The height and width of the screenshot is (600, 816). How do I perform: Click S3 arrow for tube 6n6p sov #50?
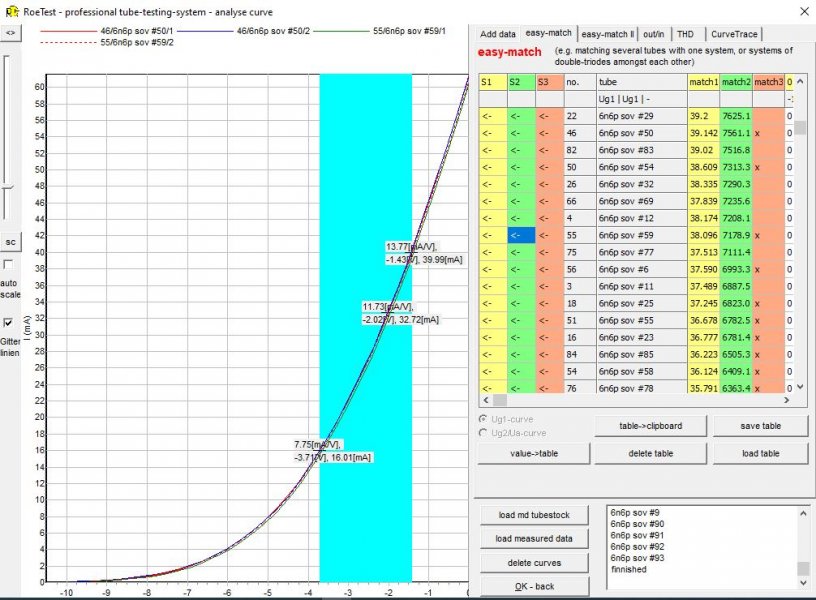coord(549,133)
